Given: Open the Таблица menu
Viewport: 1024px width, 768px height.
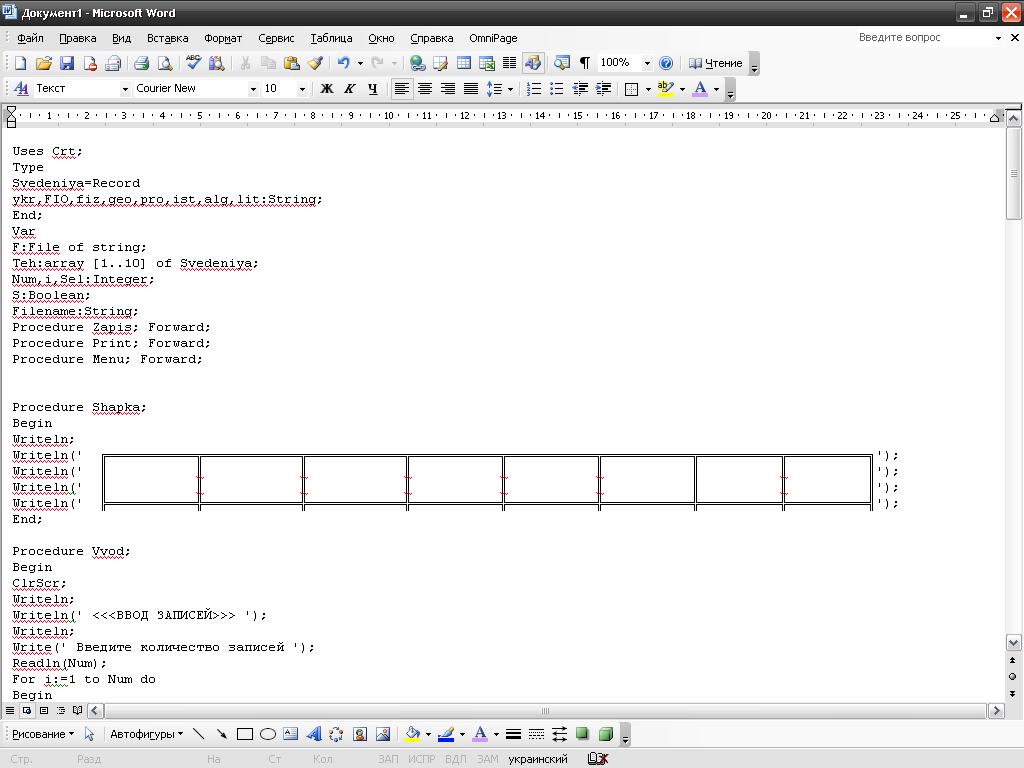Looking at the screenshot, I should coord(330,38).
